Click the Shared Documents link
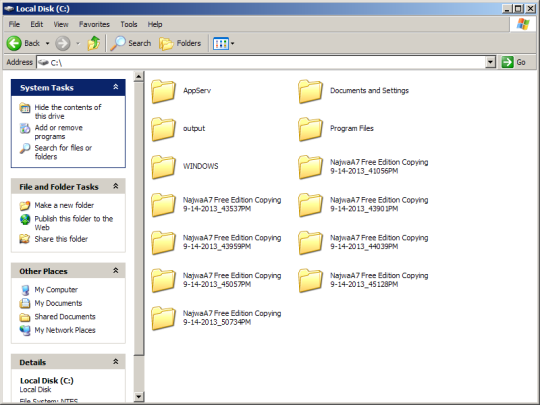540x405 pixels. [65, 316]
